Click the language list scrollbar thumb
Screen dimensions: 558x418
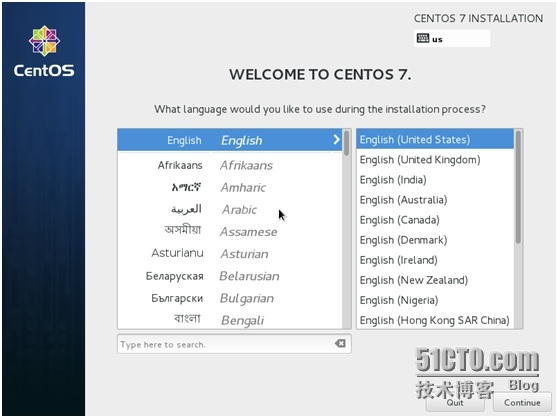click(346, 143)
